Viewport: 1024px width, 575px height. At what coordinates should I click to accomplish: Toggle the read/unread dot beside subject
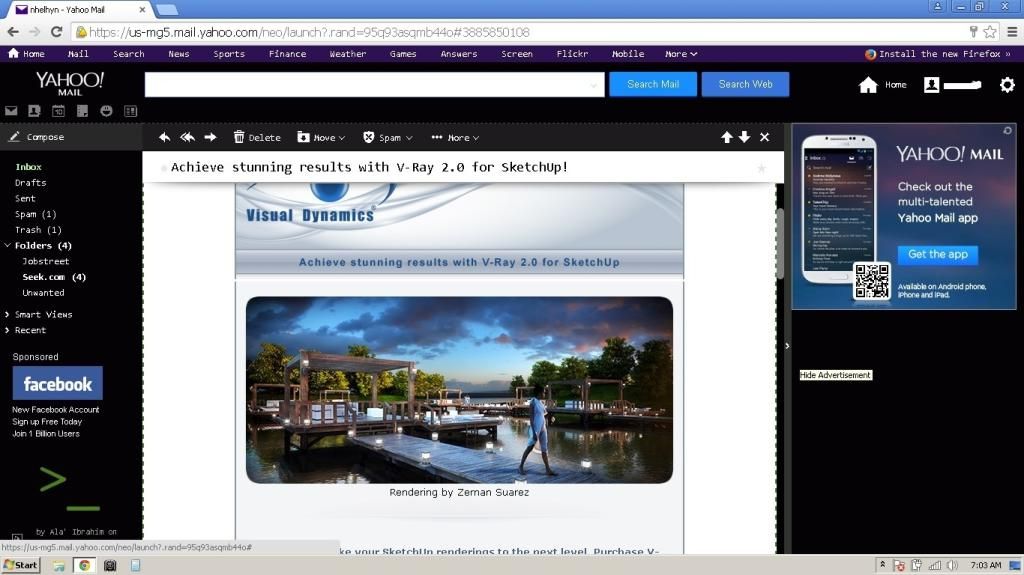click(163, 168)
